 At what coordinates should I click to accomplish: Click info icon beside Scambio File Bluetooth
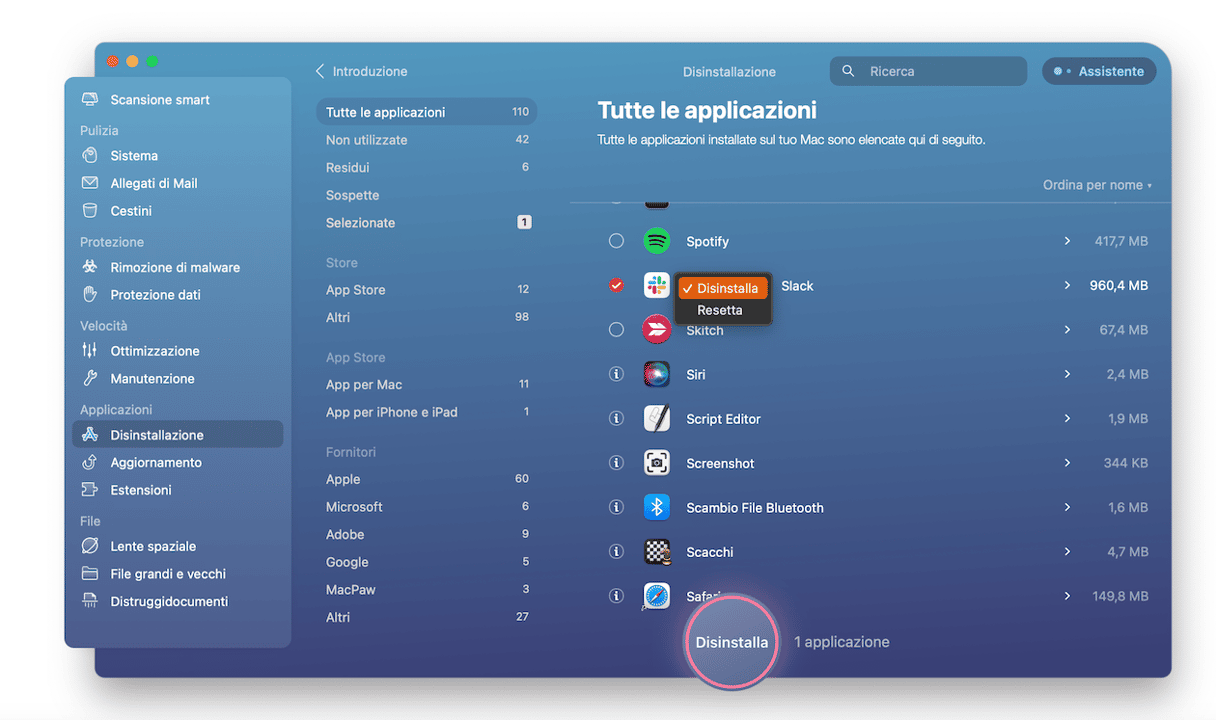[x=616, y=507]
